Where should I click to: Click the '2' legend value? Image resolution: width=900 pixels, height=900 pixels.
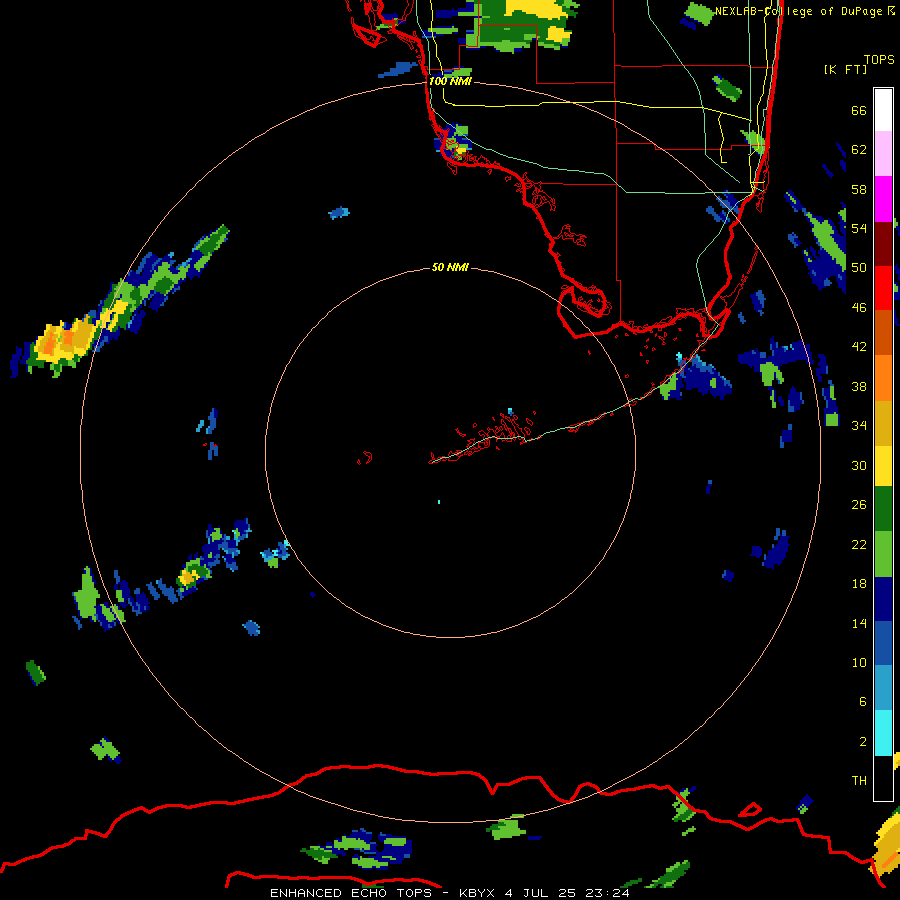coord(862,742)
